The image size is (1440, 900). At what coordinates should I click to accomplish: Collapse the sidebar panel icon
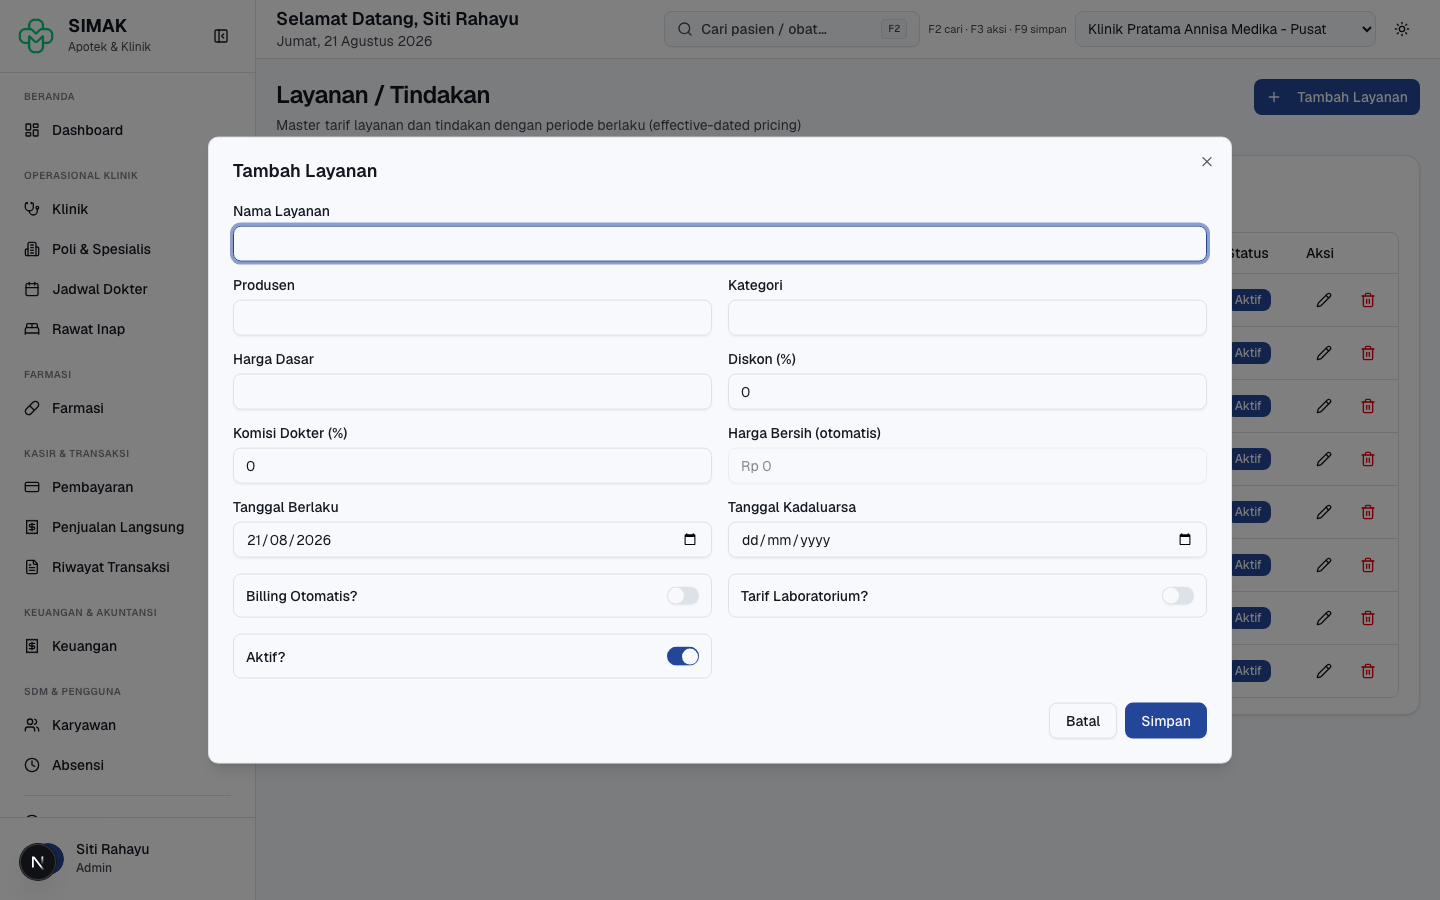pos(221,36)
